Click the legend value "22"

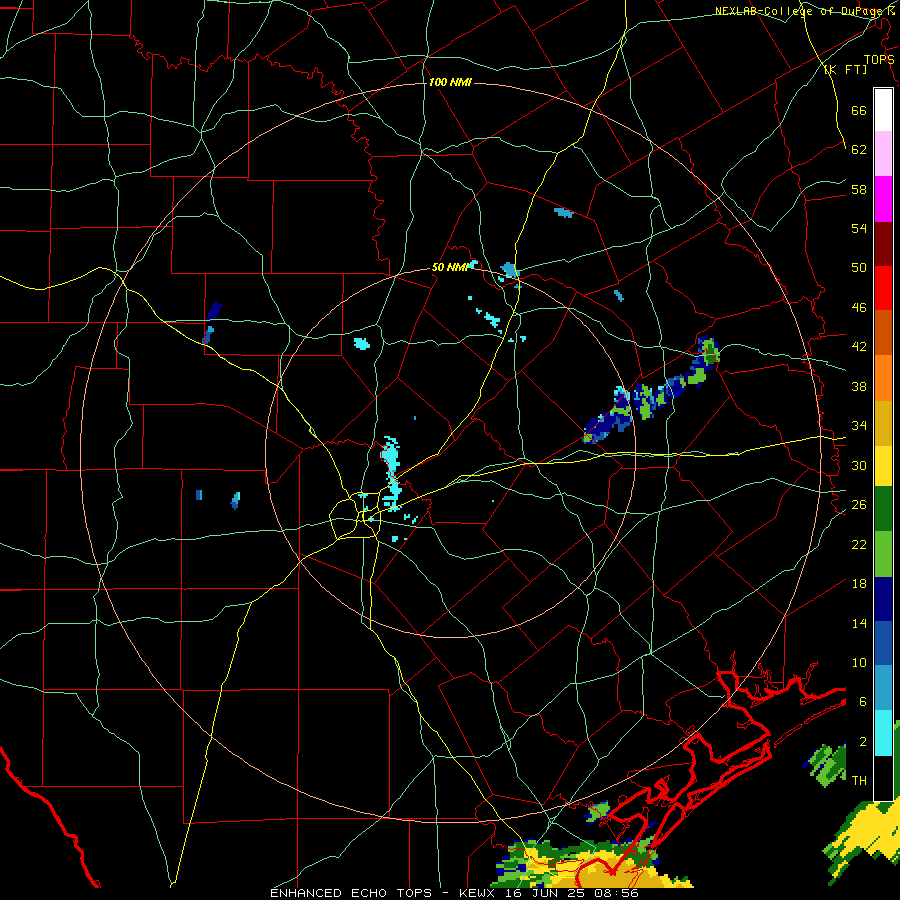(x=859, y=544)
